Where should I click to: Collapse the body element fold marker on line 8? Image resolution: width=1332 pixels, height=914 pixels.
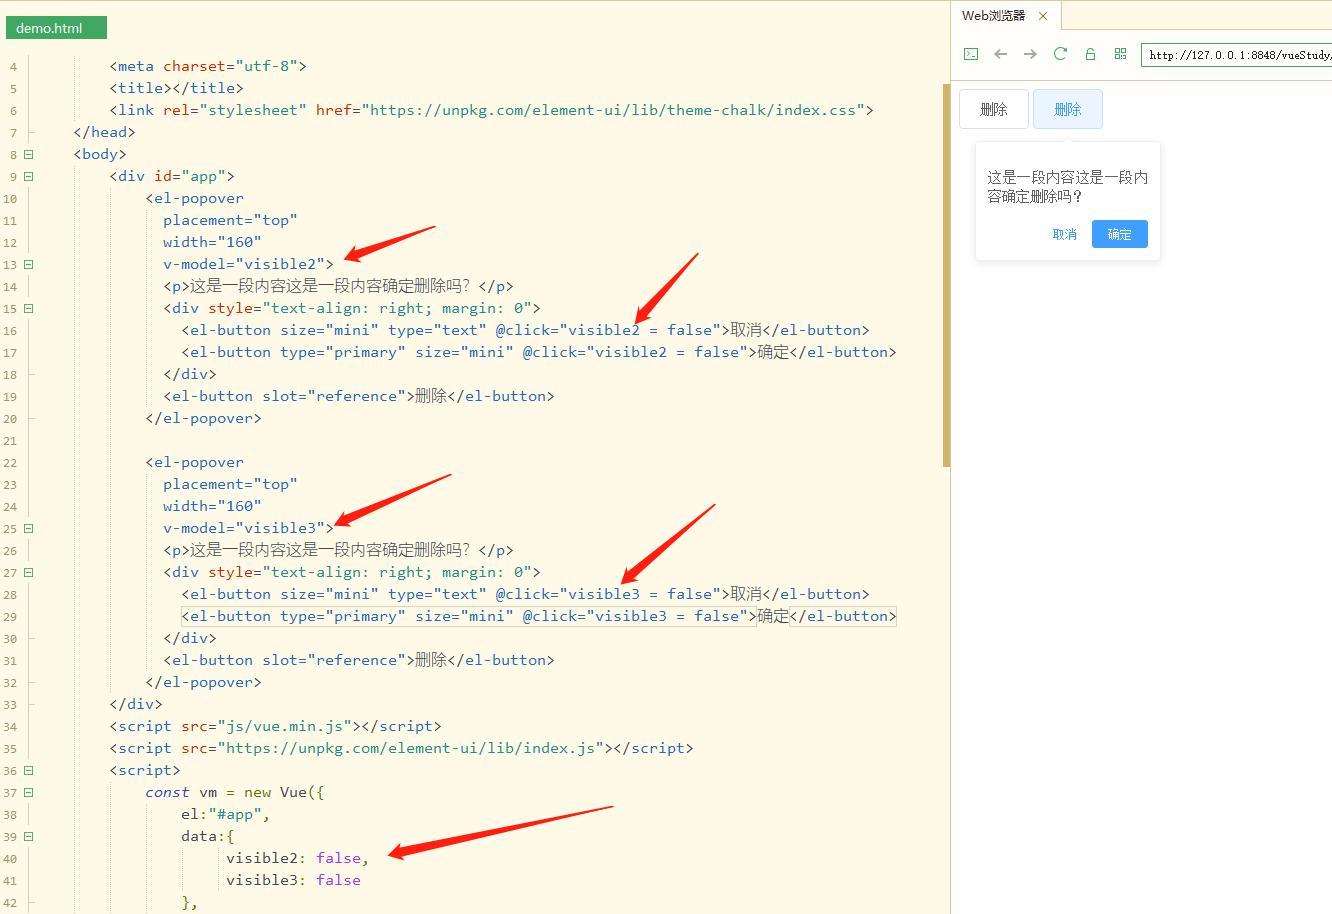pyautogui.click(x=27, y=153)
